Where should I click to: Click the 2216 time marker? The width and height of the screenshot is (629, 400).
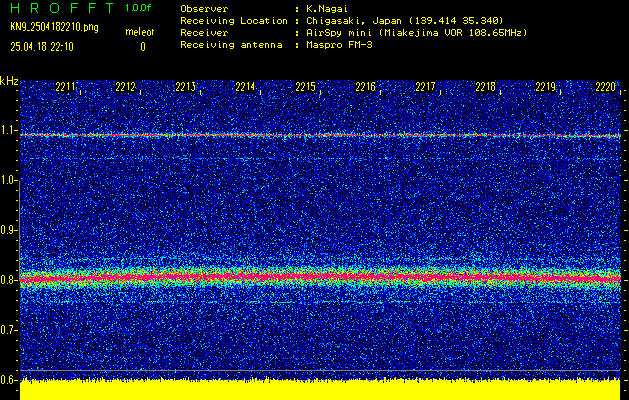tap(365, 87)
